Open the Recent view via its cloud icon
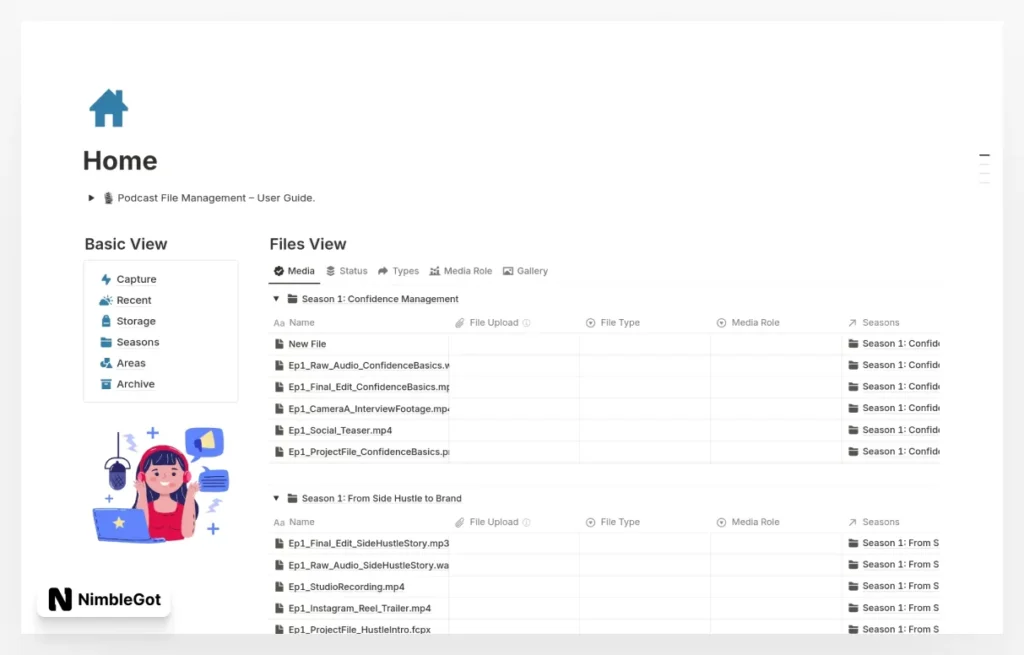This screenshot has height=655, width=1024. [105, 300]
